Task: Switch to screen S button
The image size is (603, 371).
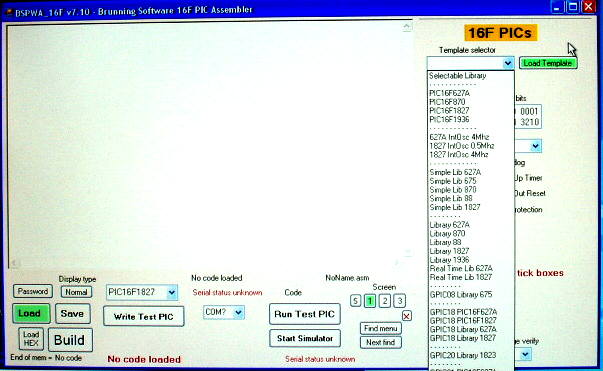Action: (355, 301)
